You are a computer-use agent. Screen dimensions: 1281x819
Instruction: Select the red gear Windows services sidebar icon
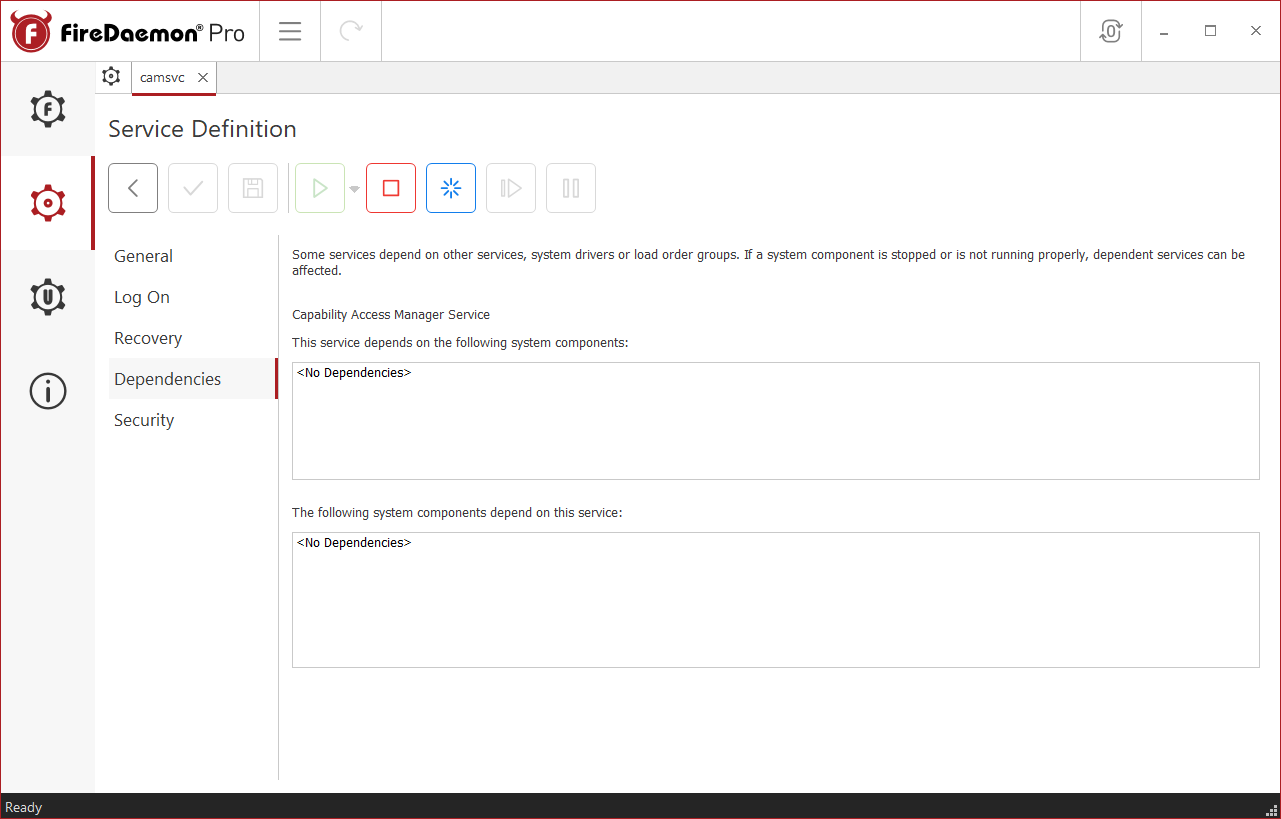pos(48,203)
